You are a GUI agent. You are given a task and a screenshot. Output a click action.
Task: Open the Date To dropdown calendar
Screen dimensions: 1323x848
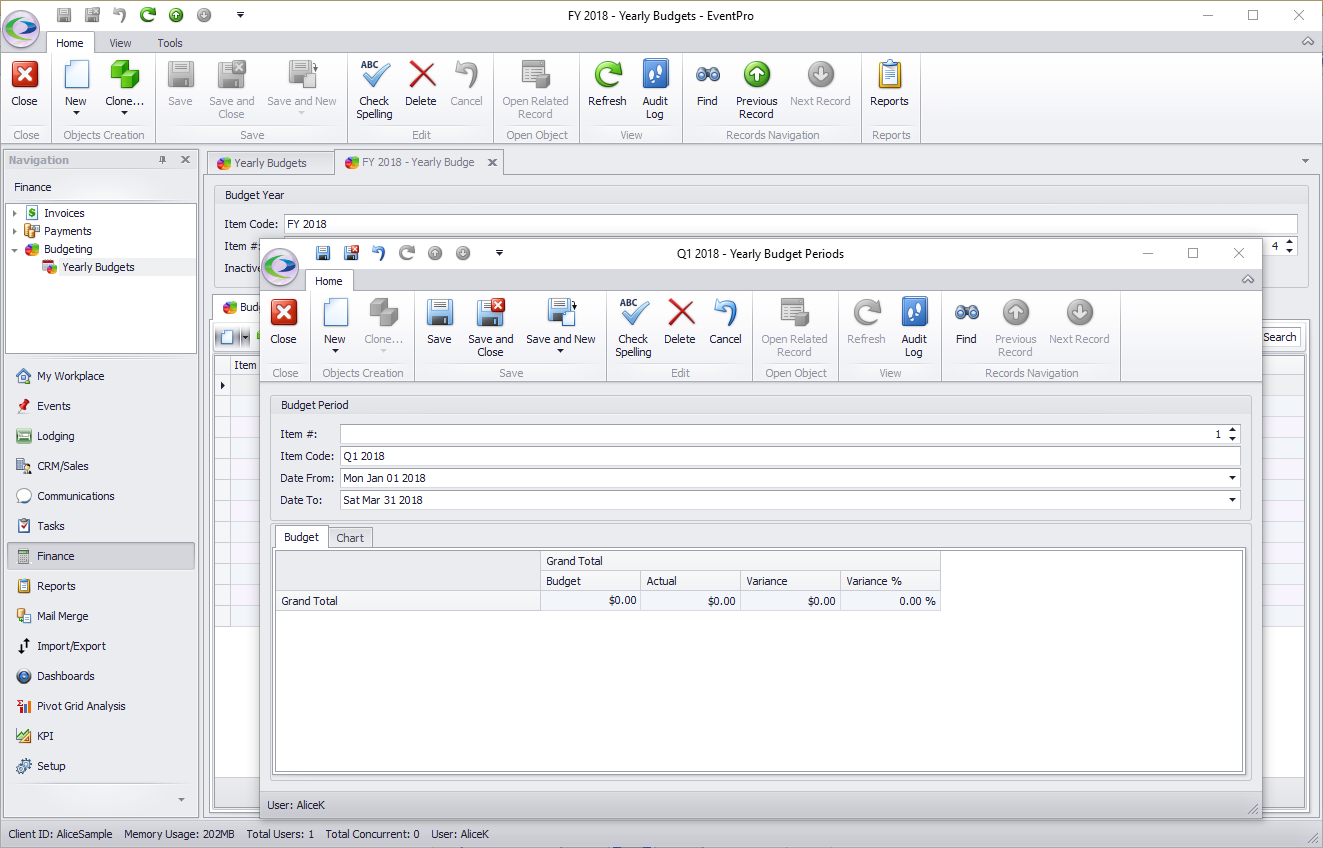coord(1232,500)
